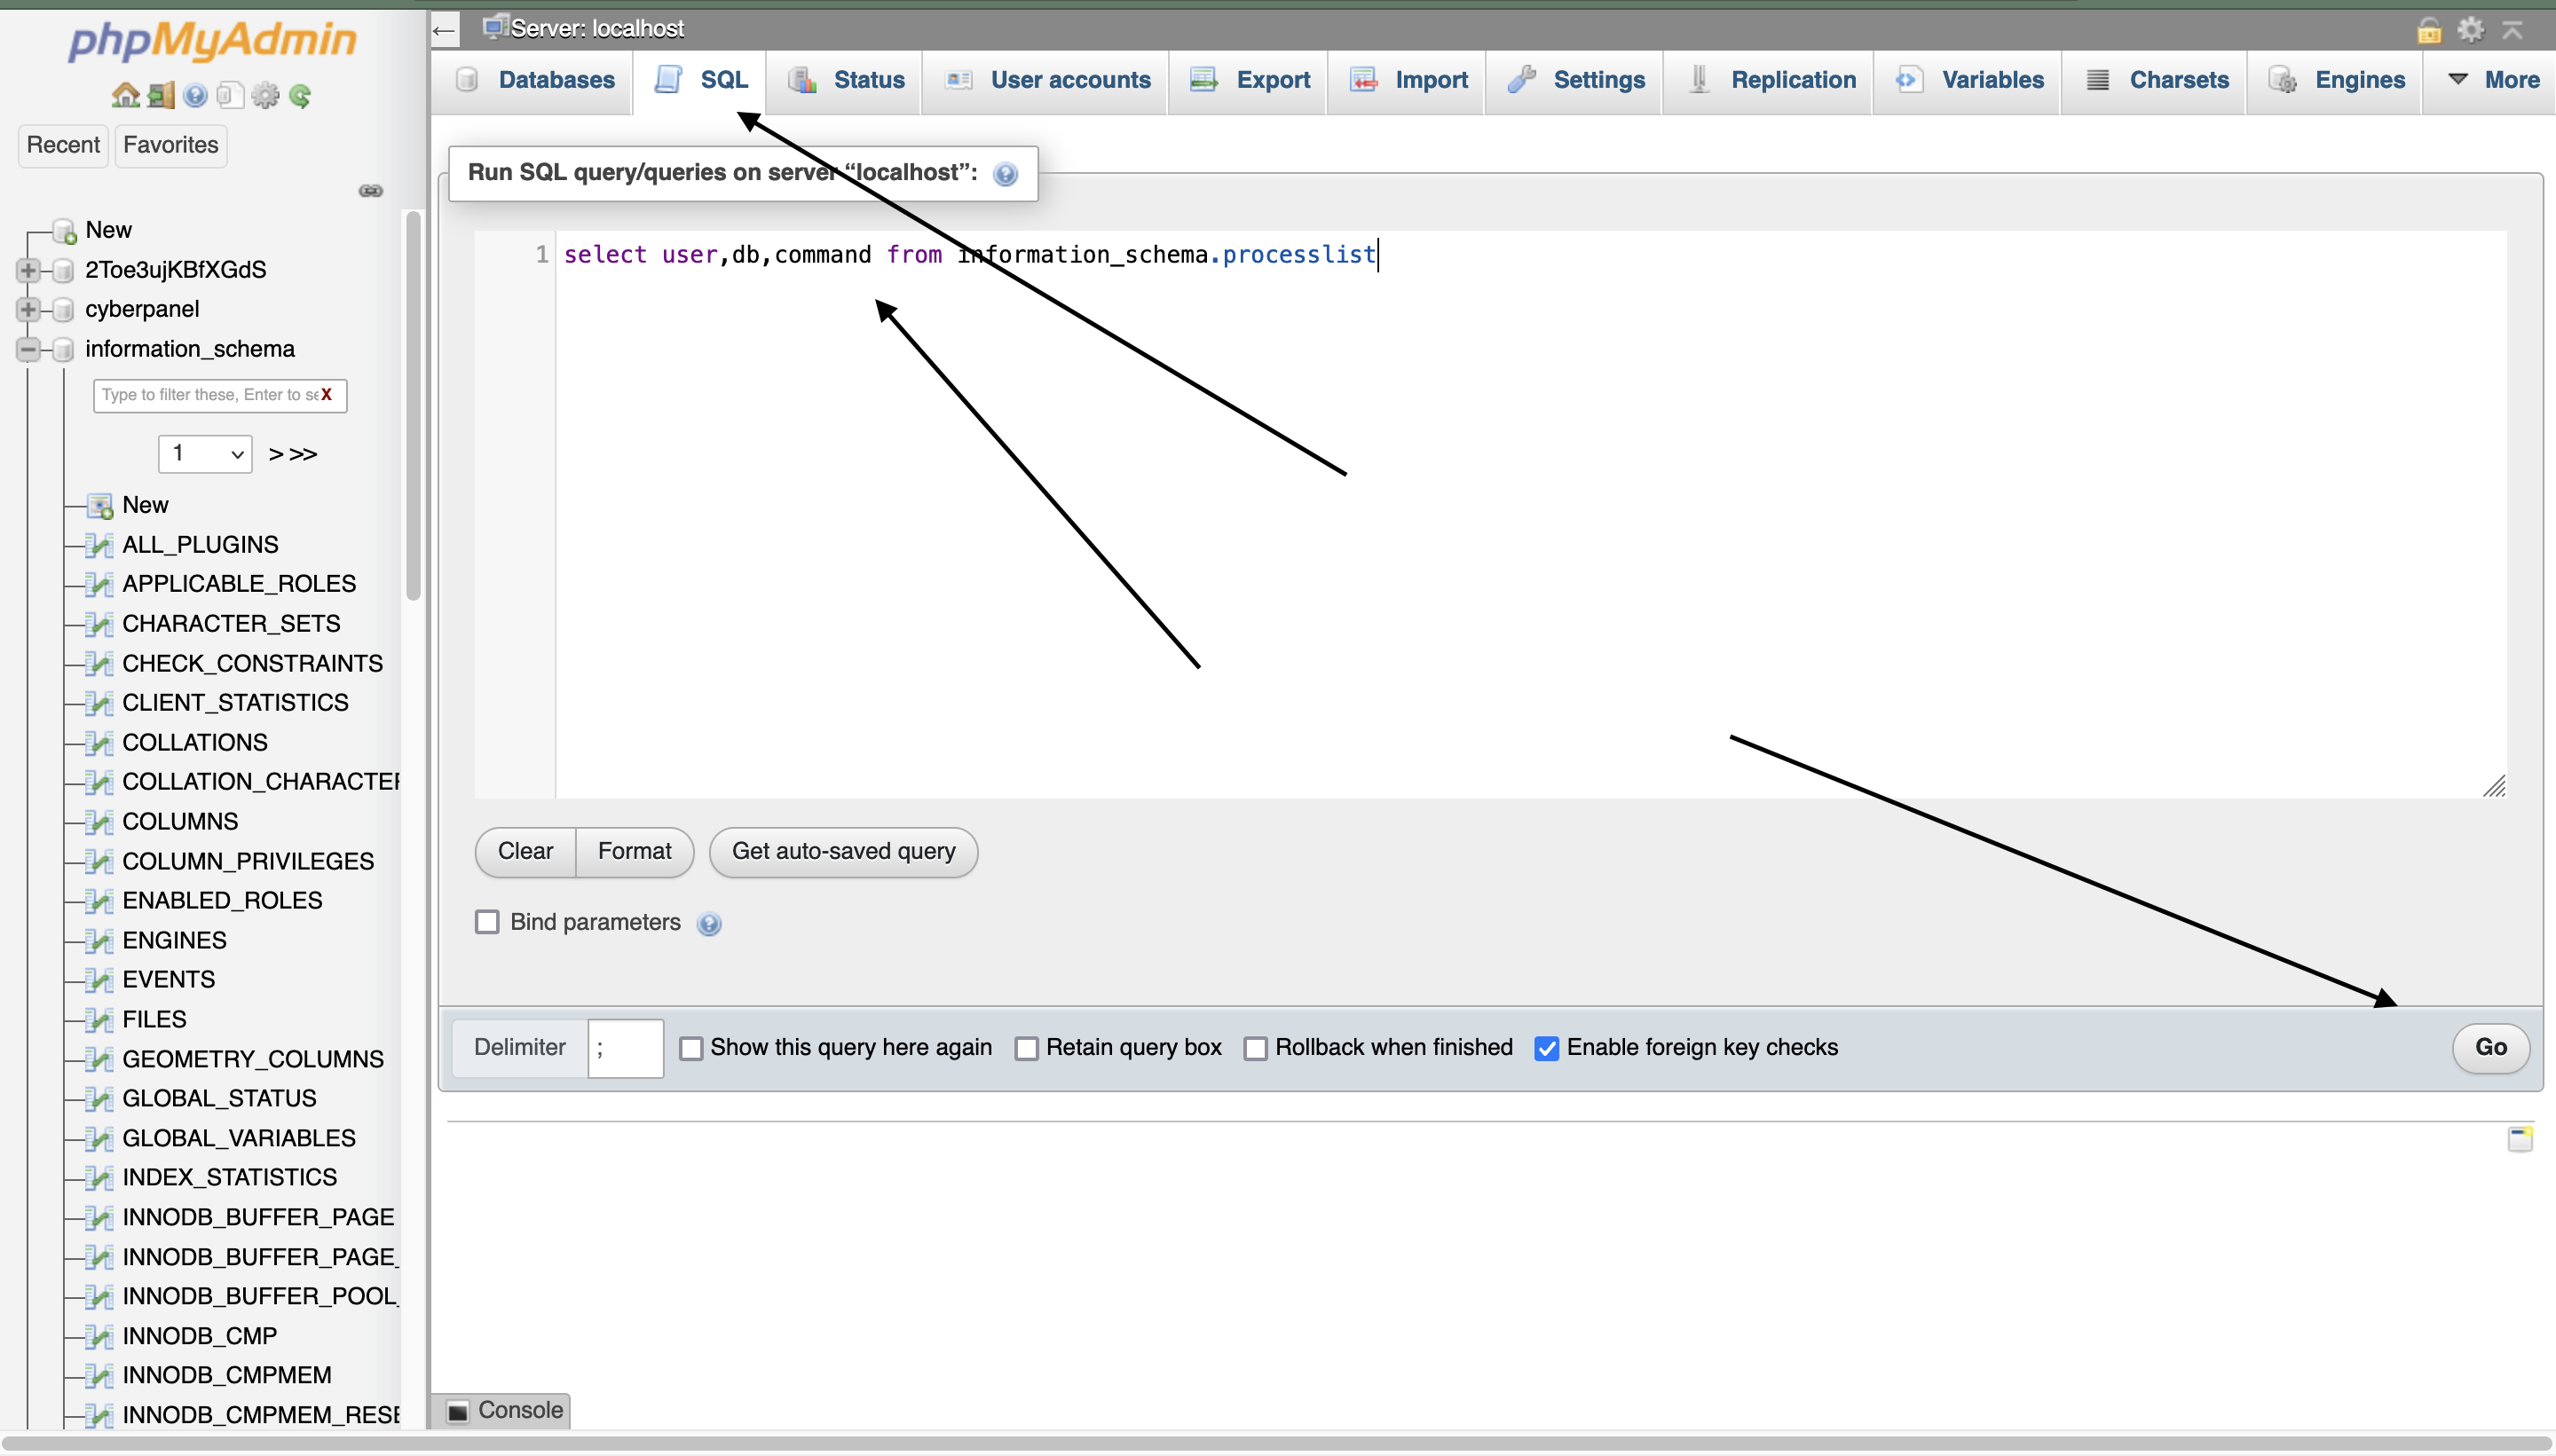Click the GLOBAL_STATUS table icon
The height and width of the screenshot is (1456, 2556).
(99, 1099)
